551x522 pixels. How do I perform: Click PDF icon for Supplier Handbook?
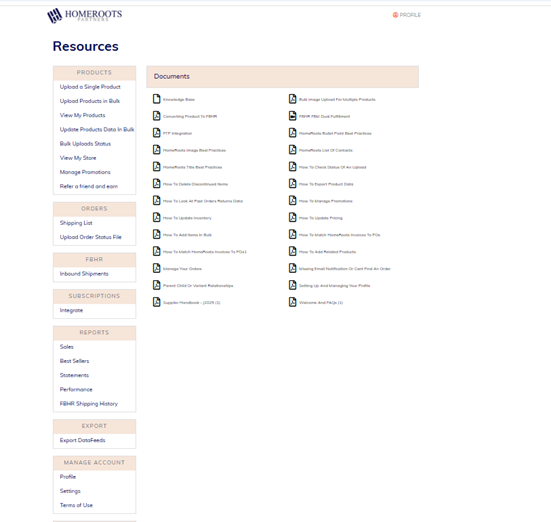156,302
